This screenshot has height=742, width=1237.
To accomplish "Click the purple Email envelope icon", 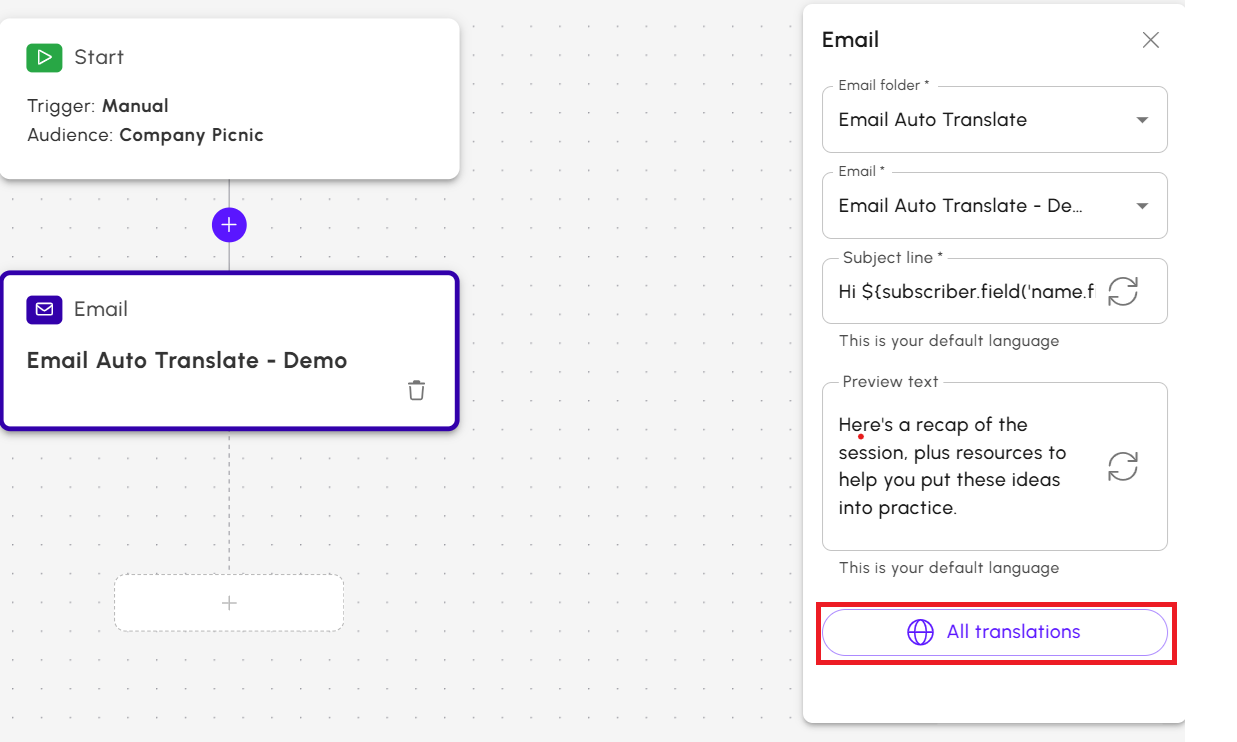I will [x=44, y=309].
